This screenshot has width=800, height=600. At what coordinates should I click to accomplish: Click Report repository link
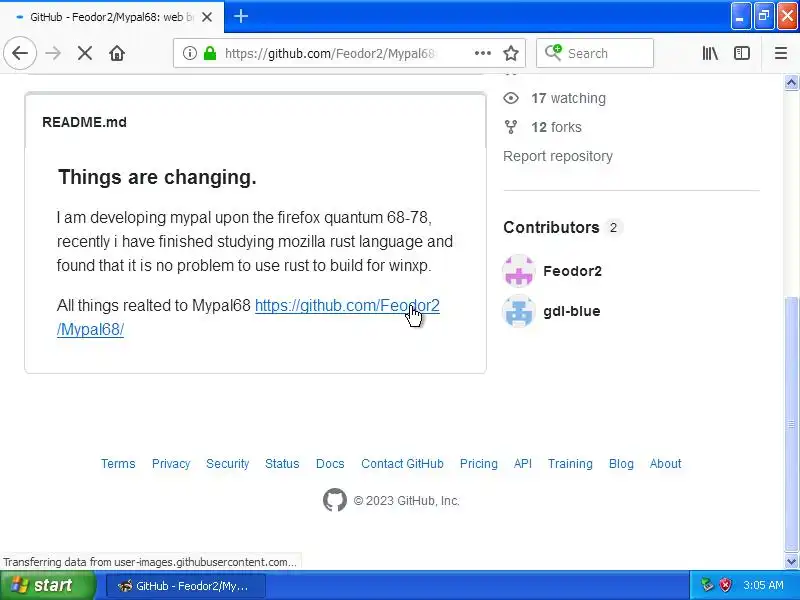[x=558, y=156]
